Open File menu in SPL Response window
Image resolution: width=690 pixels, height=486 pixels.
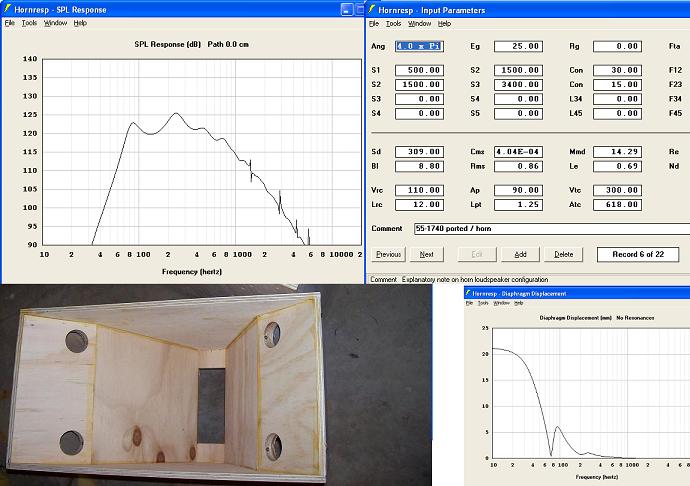10,23
